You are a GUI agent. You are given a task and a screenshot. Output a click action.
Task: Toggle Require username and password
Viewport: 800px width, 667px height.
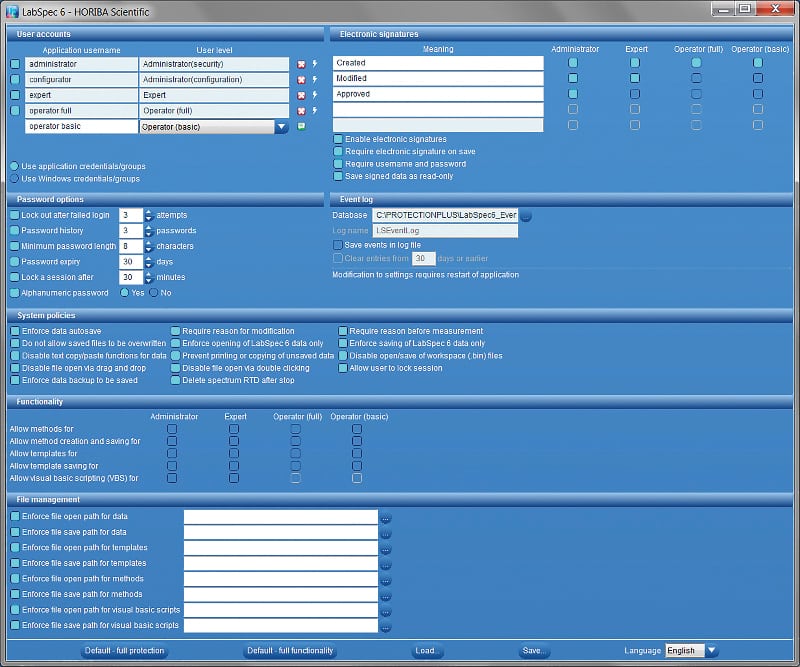point(338,164)
